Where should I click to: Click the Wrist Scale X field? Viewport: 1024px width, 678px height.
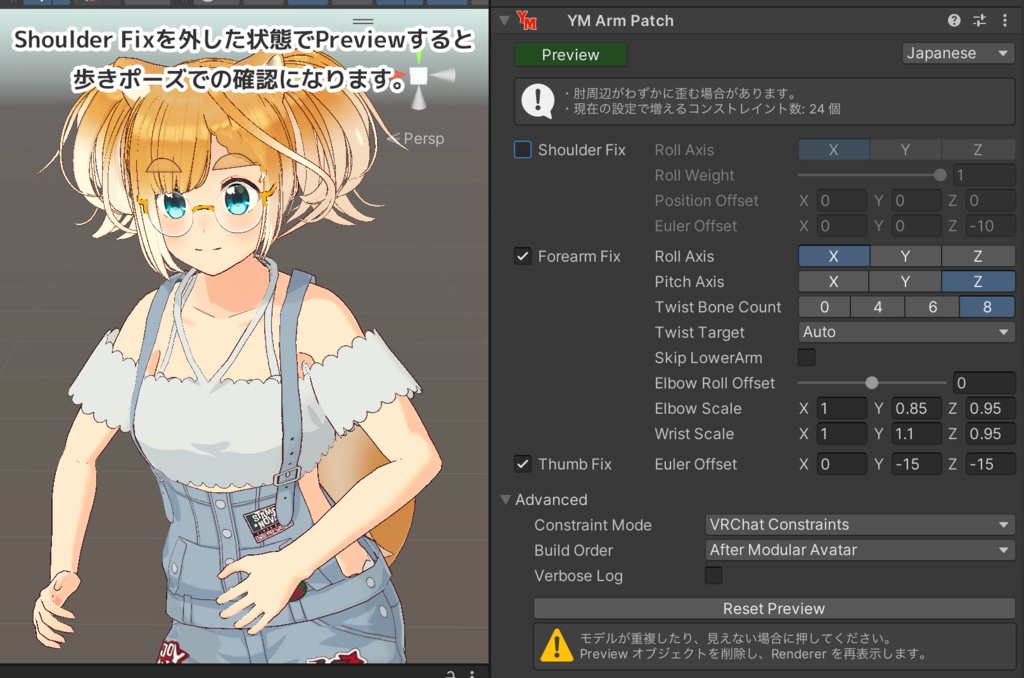[842, 434]
